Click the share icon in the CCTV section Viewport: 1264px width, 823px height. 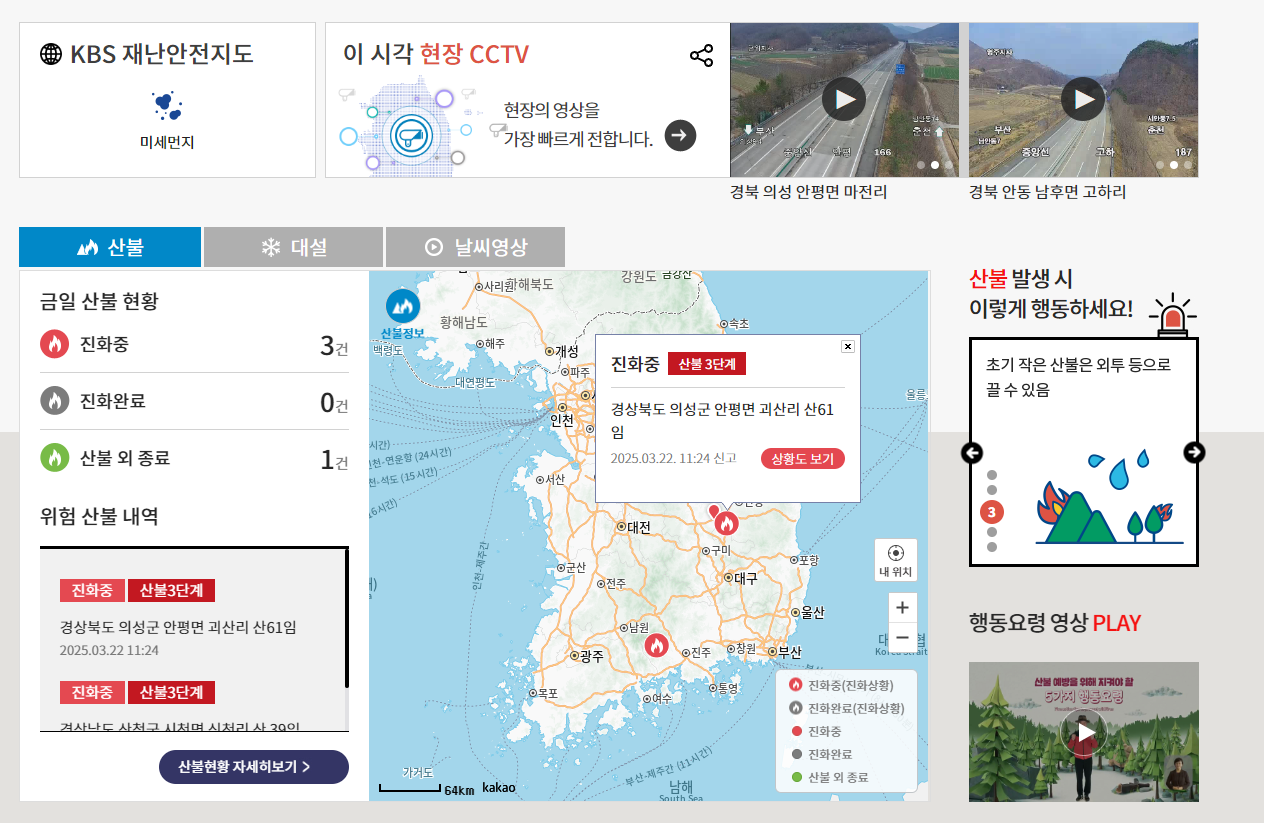coord(702,55)
